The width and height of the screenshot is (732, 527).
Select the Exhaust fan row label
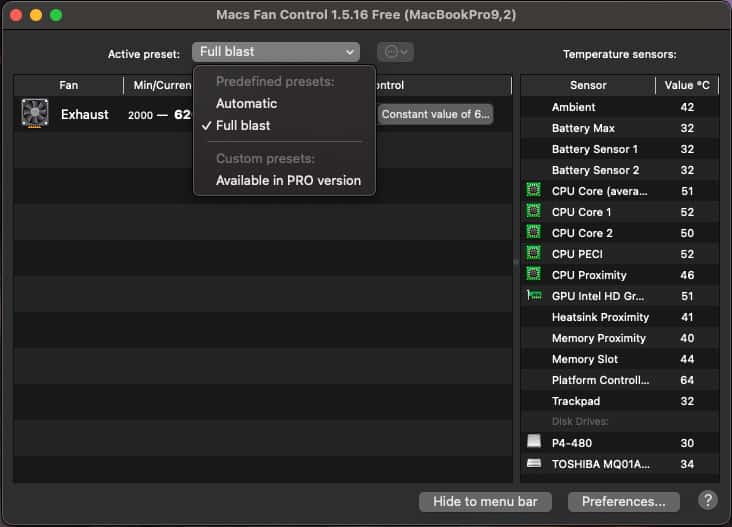[84, 114]
